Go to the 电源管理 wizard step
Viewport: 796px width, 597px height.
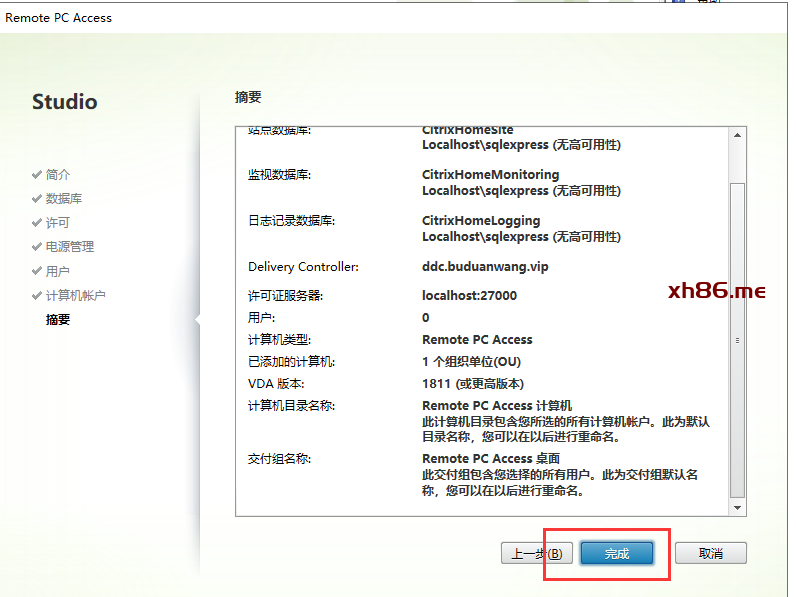point(70,247)
